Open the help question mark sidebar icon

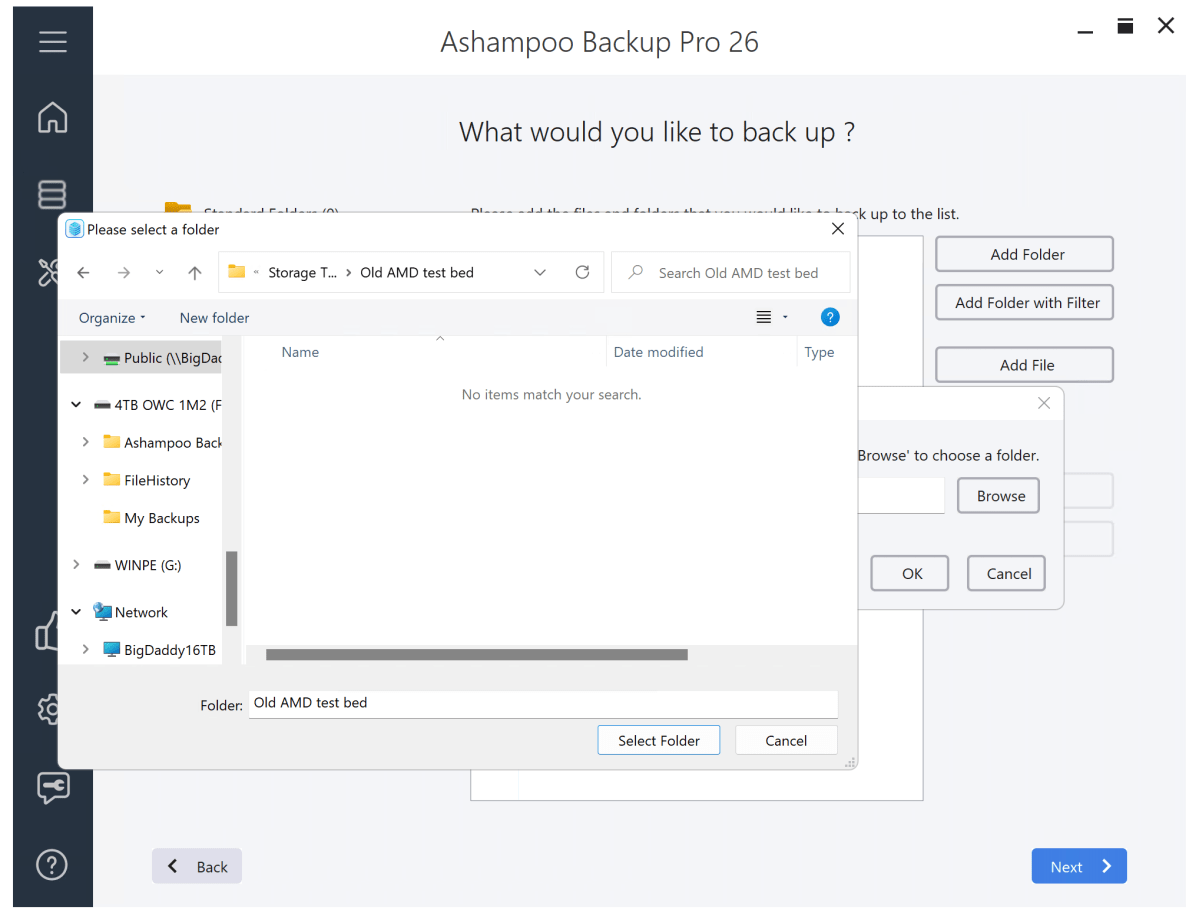[x=52, y=864]
